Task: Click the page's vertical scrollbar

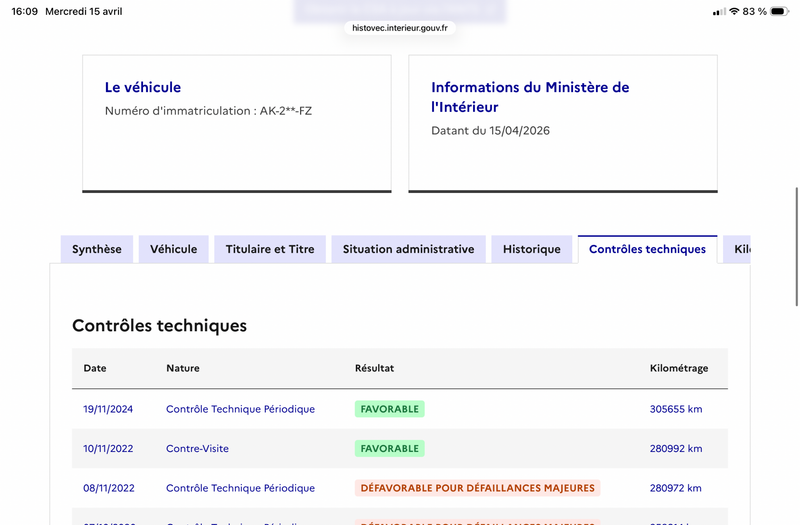Action: click(796, 247)
